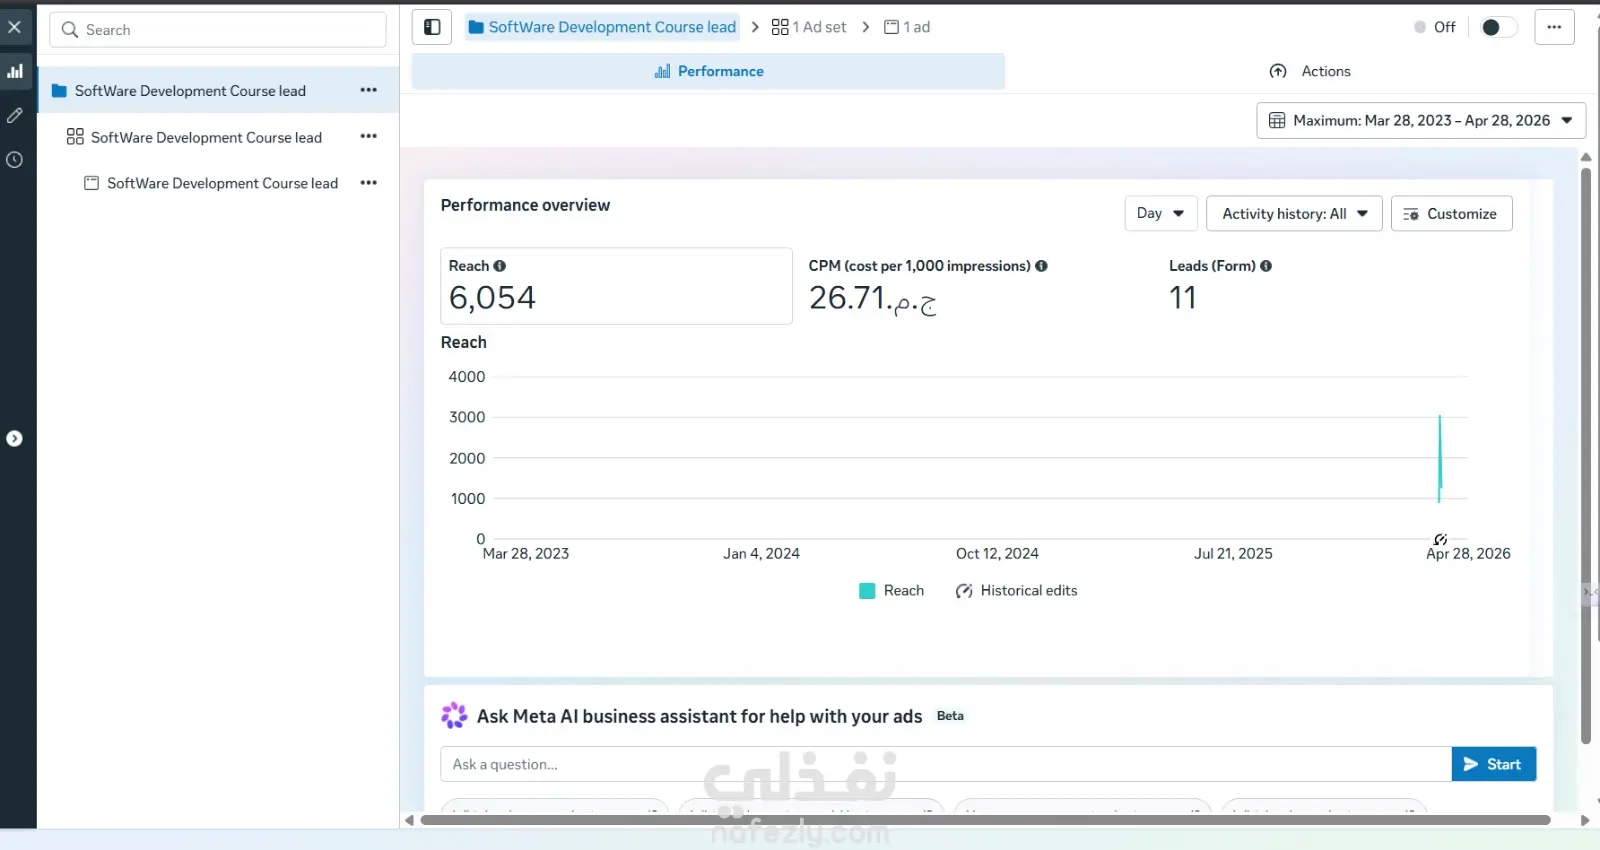Image resolution: width=1600 pixels, height=850 pixels.
Task: Click the vertical scrollbar thumb
Action: click(1586, 455)
